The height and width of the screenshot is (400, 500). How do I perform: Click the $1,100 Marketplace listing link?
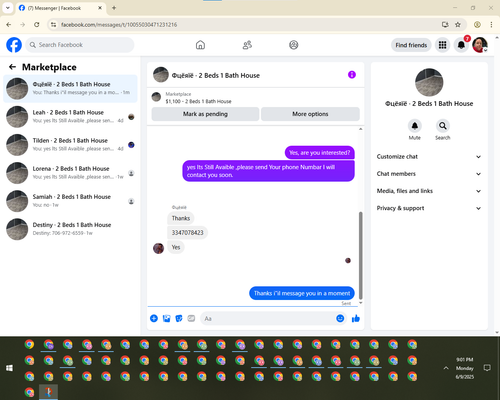point(198,101)
